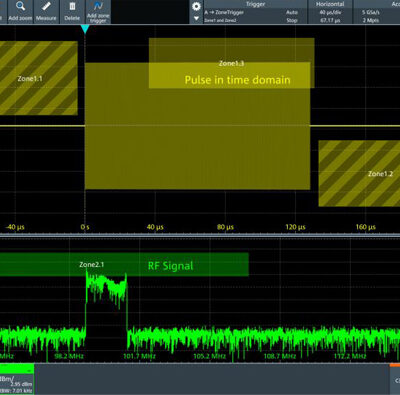
Task: Click the 120 µs time axis label
Action: click(295, 227)
